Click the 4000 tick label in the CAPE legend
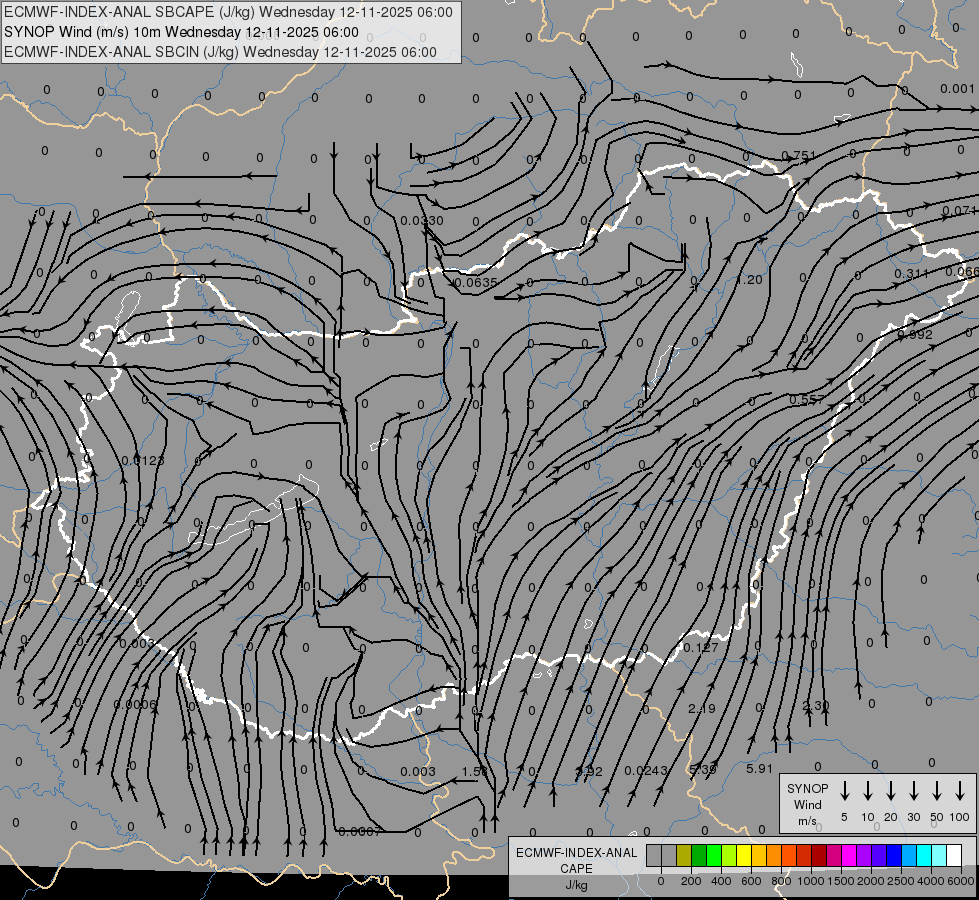 coord(931,881)
